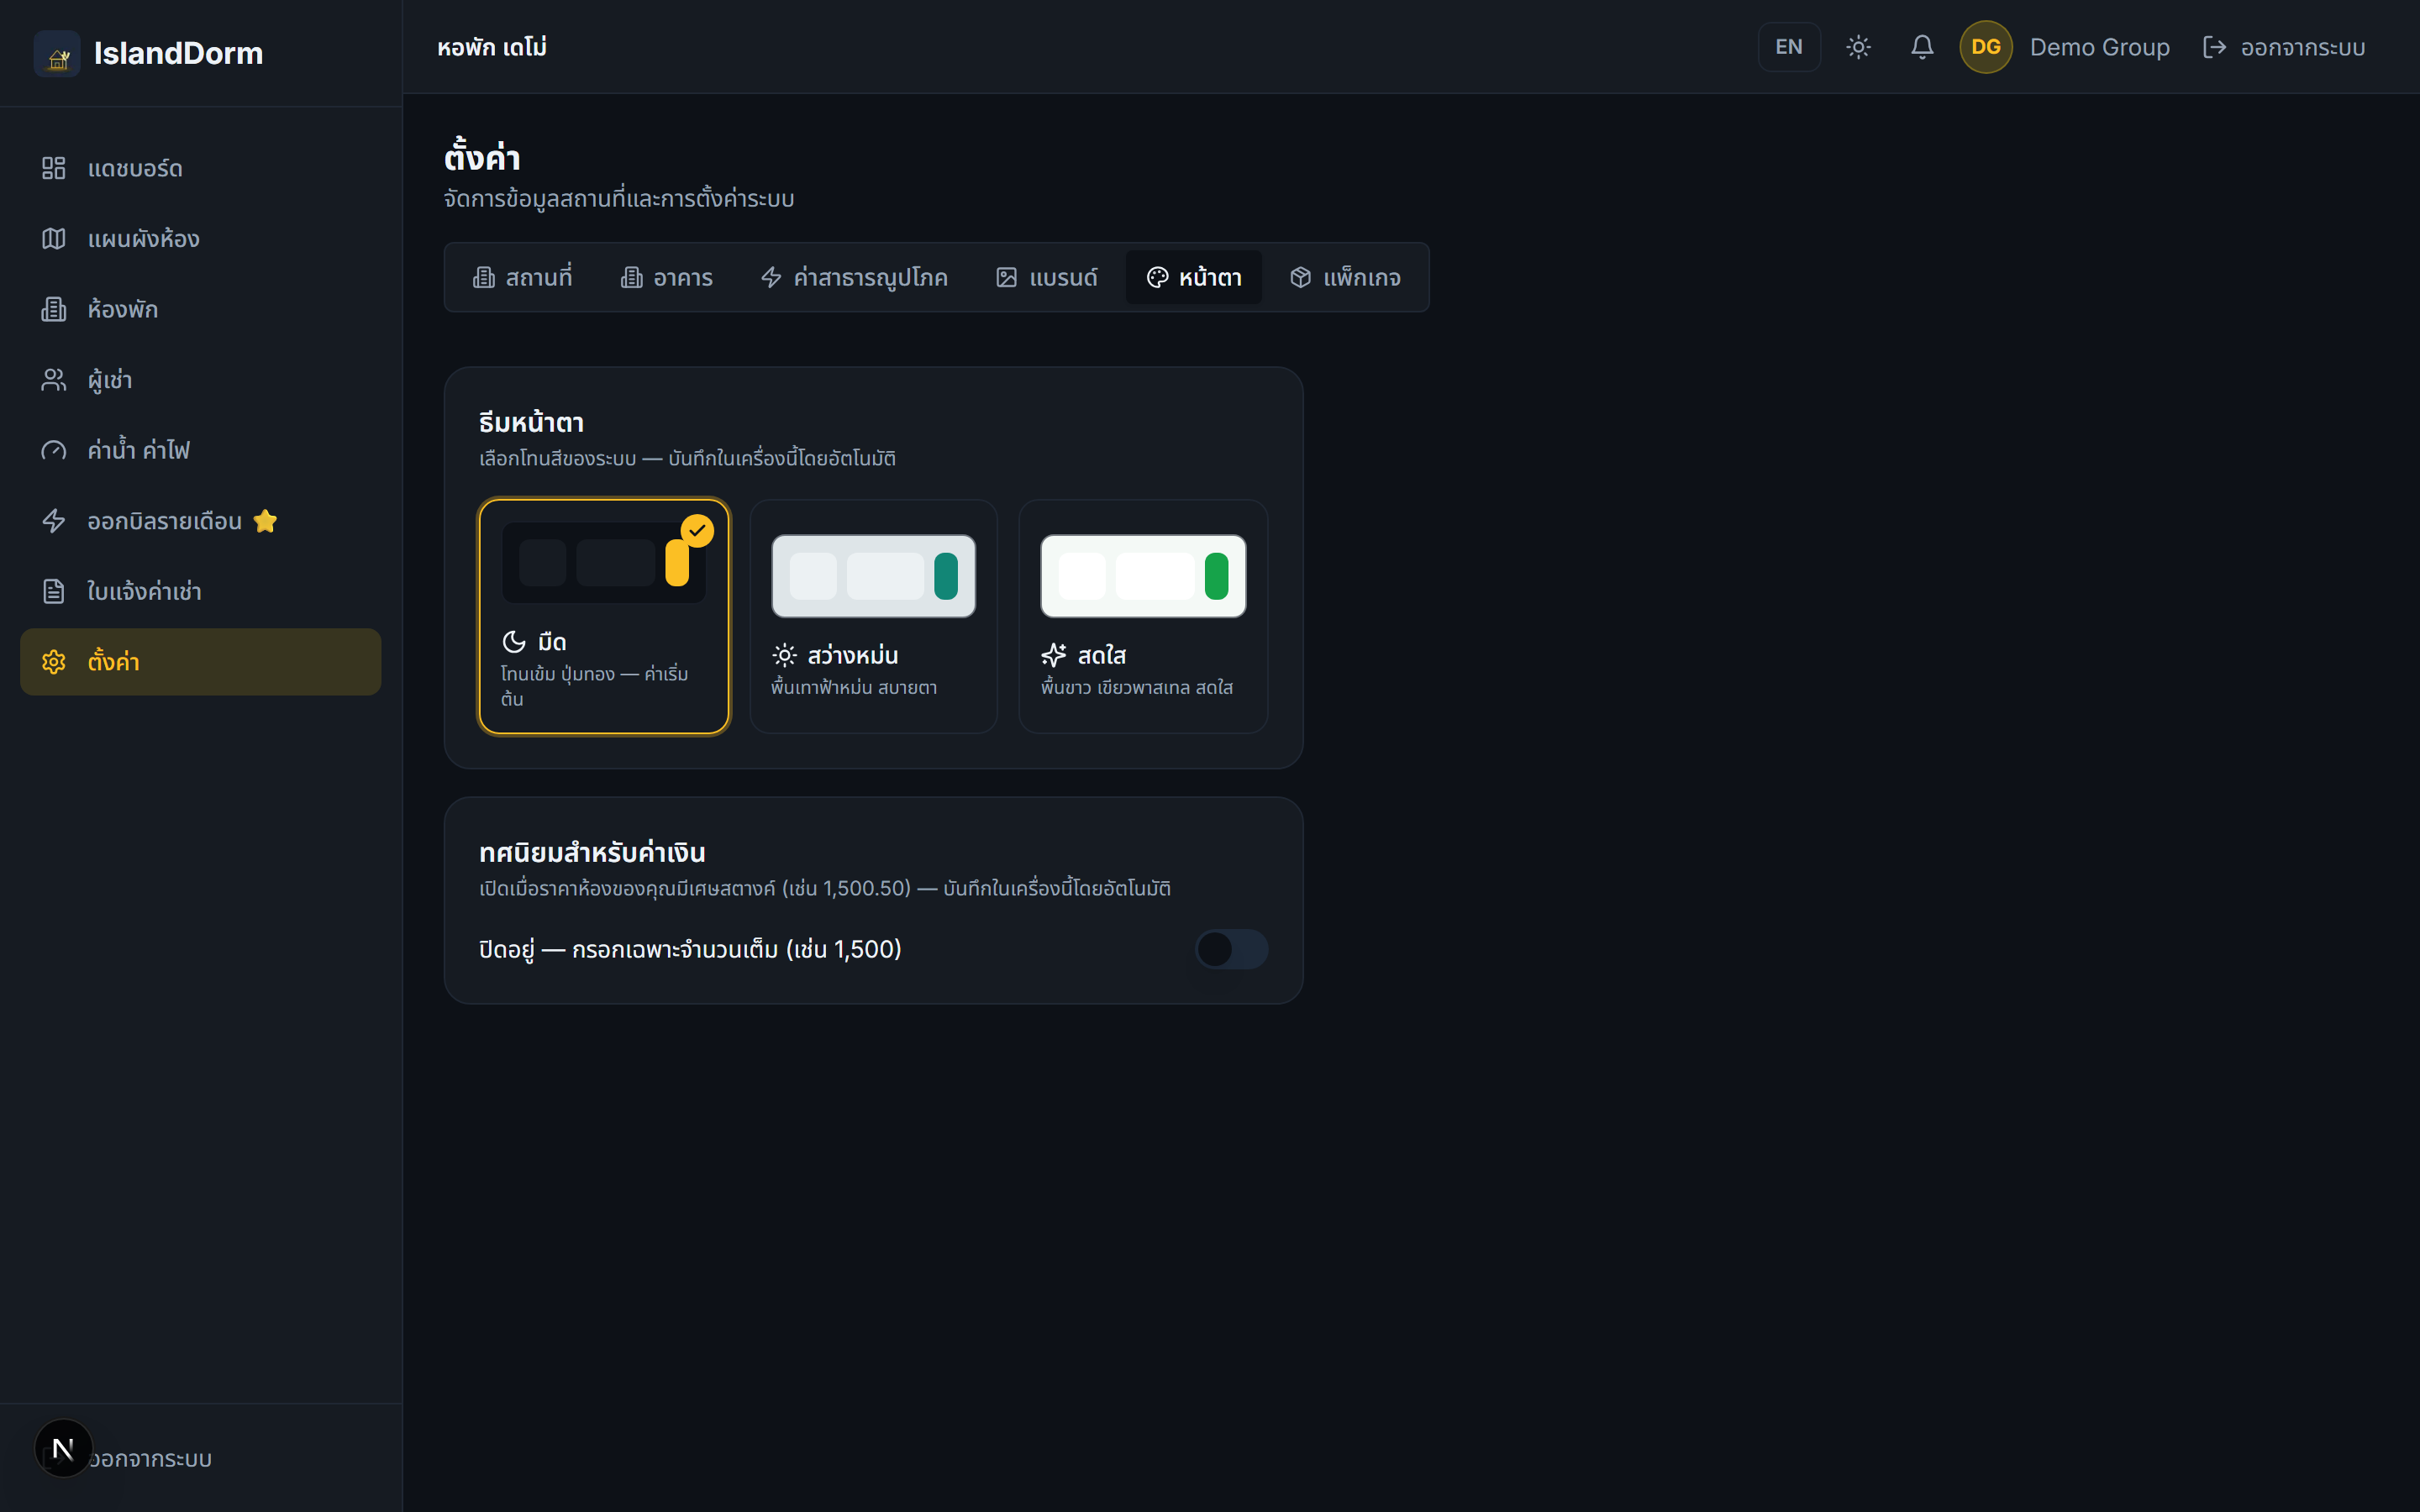
Task: Switch to the ค่าสาธารณูปโภค tab
Action: [x=854, y=277]
